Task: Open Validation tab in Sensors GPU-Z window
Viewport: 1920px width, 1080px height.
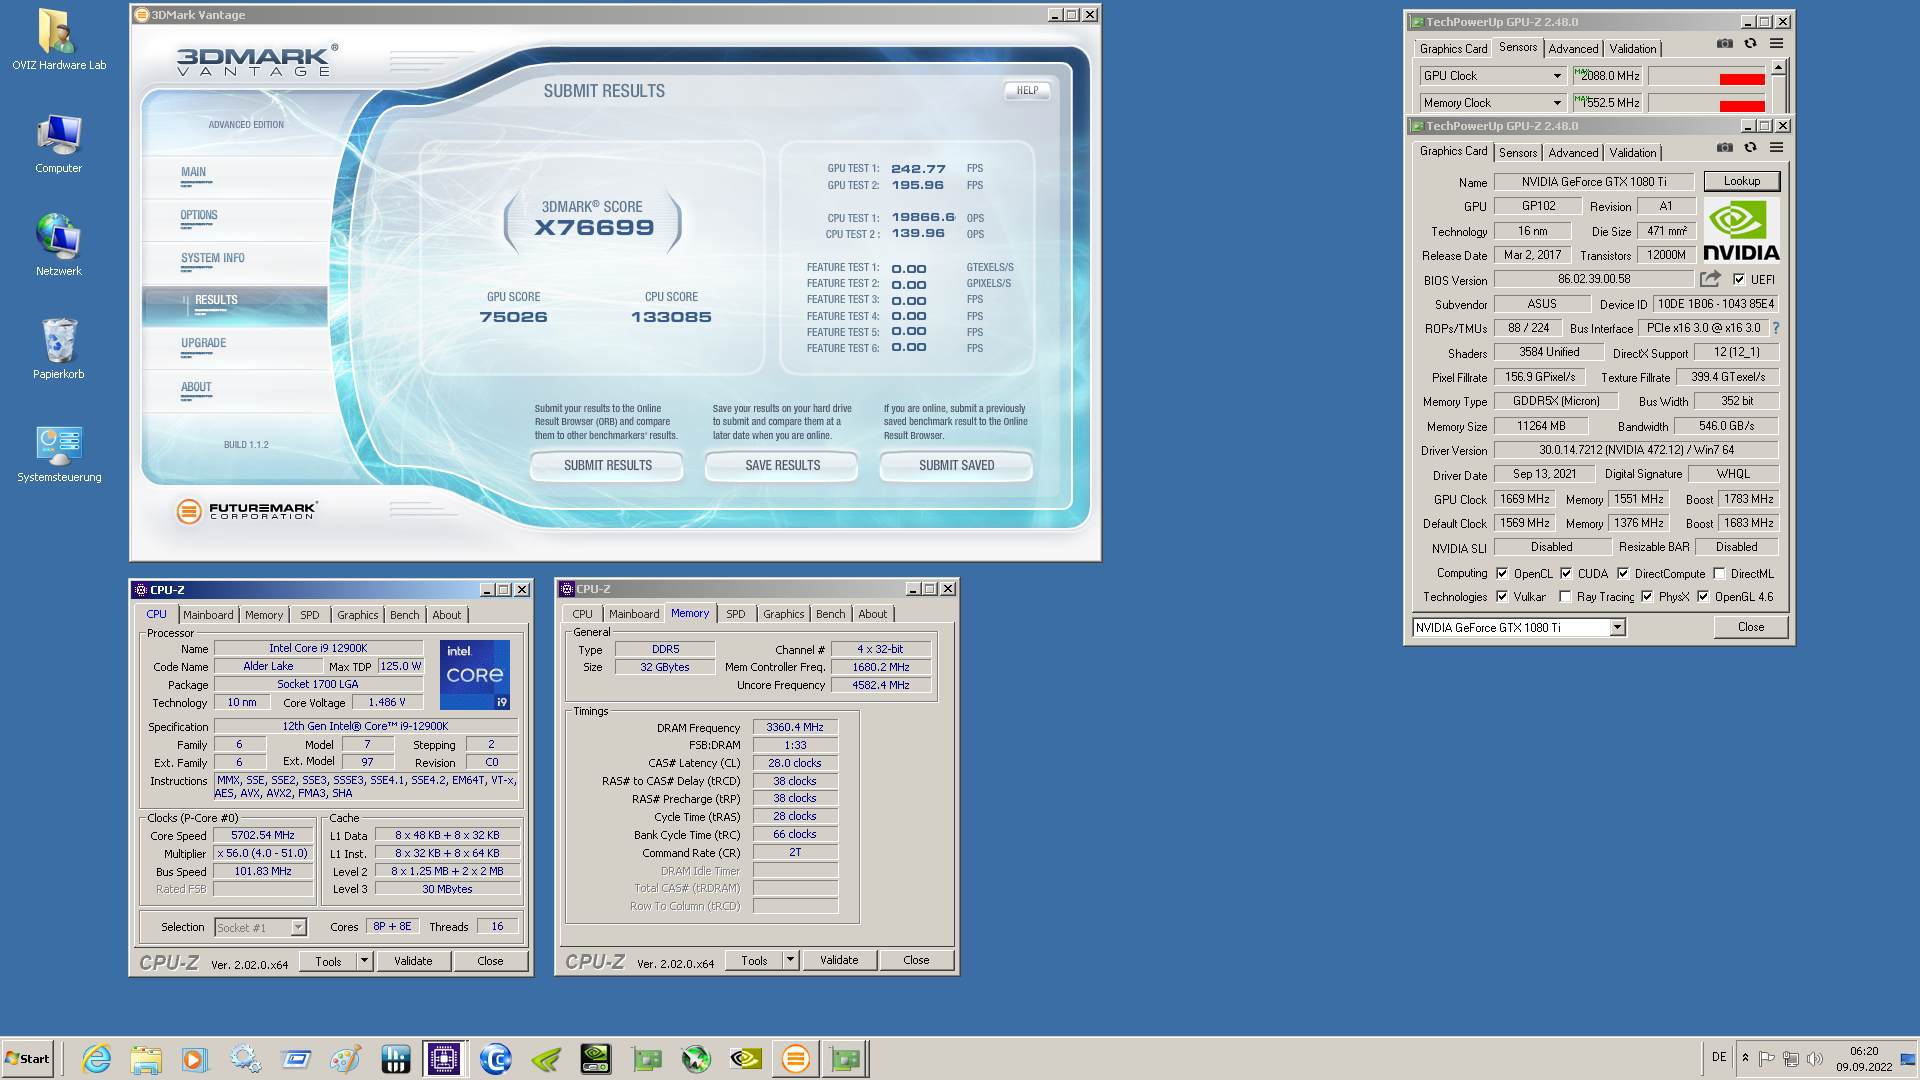Action: pyautogui.click(x=1633, y=49)
